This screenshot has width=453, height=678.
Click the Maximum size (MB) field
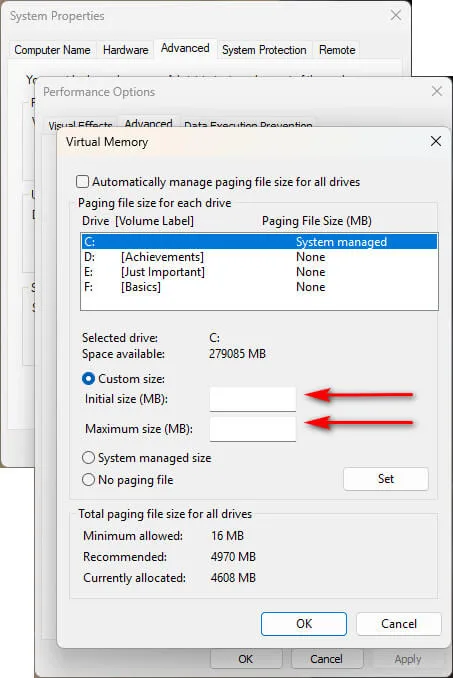point(253,429)
